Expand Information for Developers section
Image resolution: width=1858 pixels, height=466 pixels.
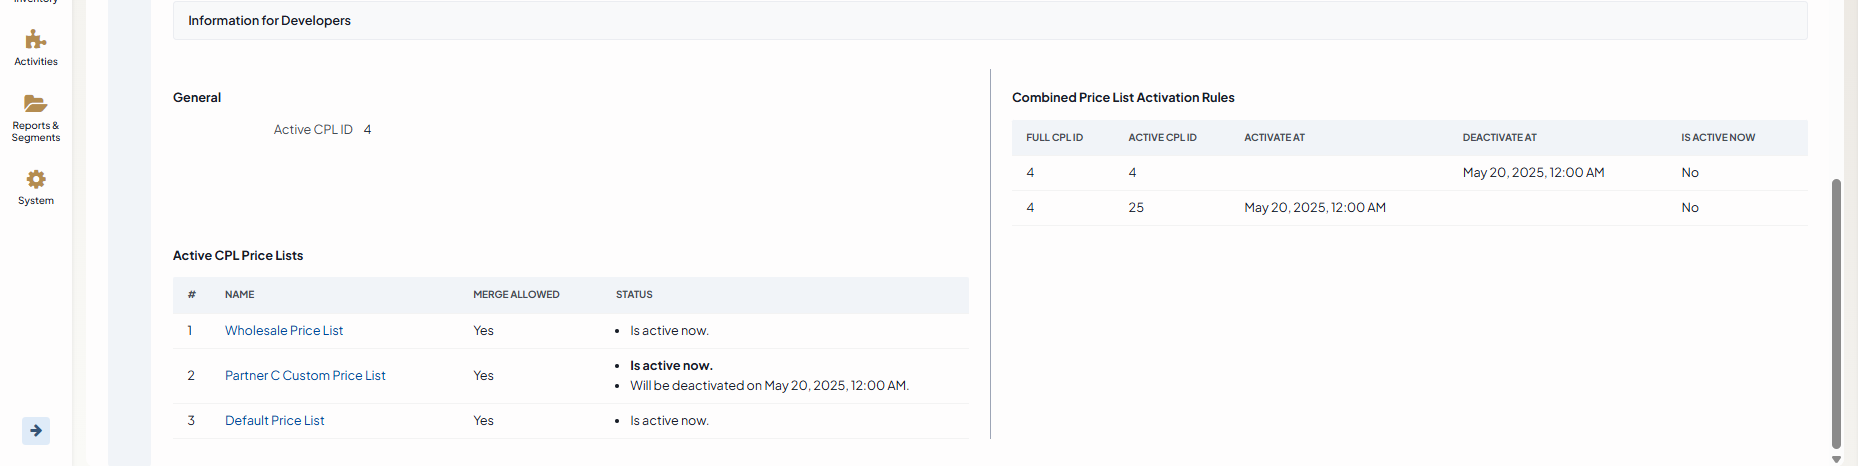pos(270,21)
